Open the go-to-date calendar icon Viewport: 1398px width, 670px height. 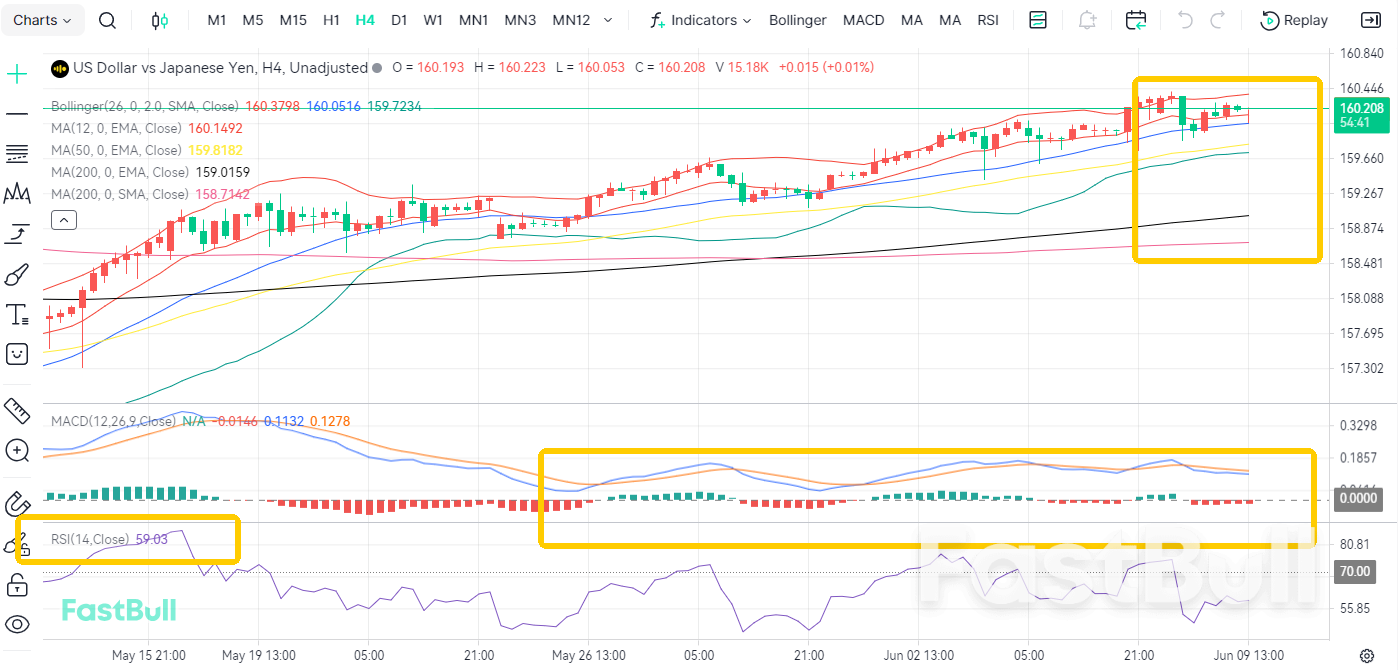pos(1136,20)
